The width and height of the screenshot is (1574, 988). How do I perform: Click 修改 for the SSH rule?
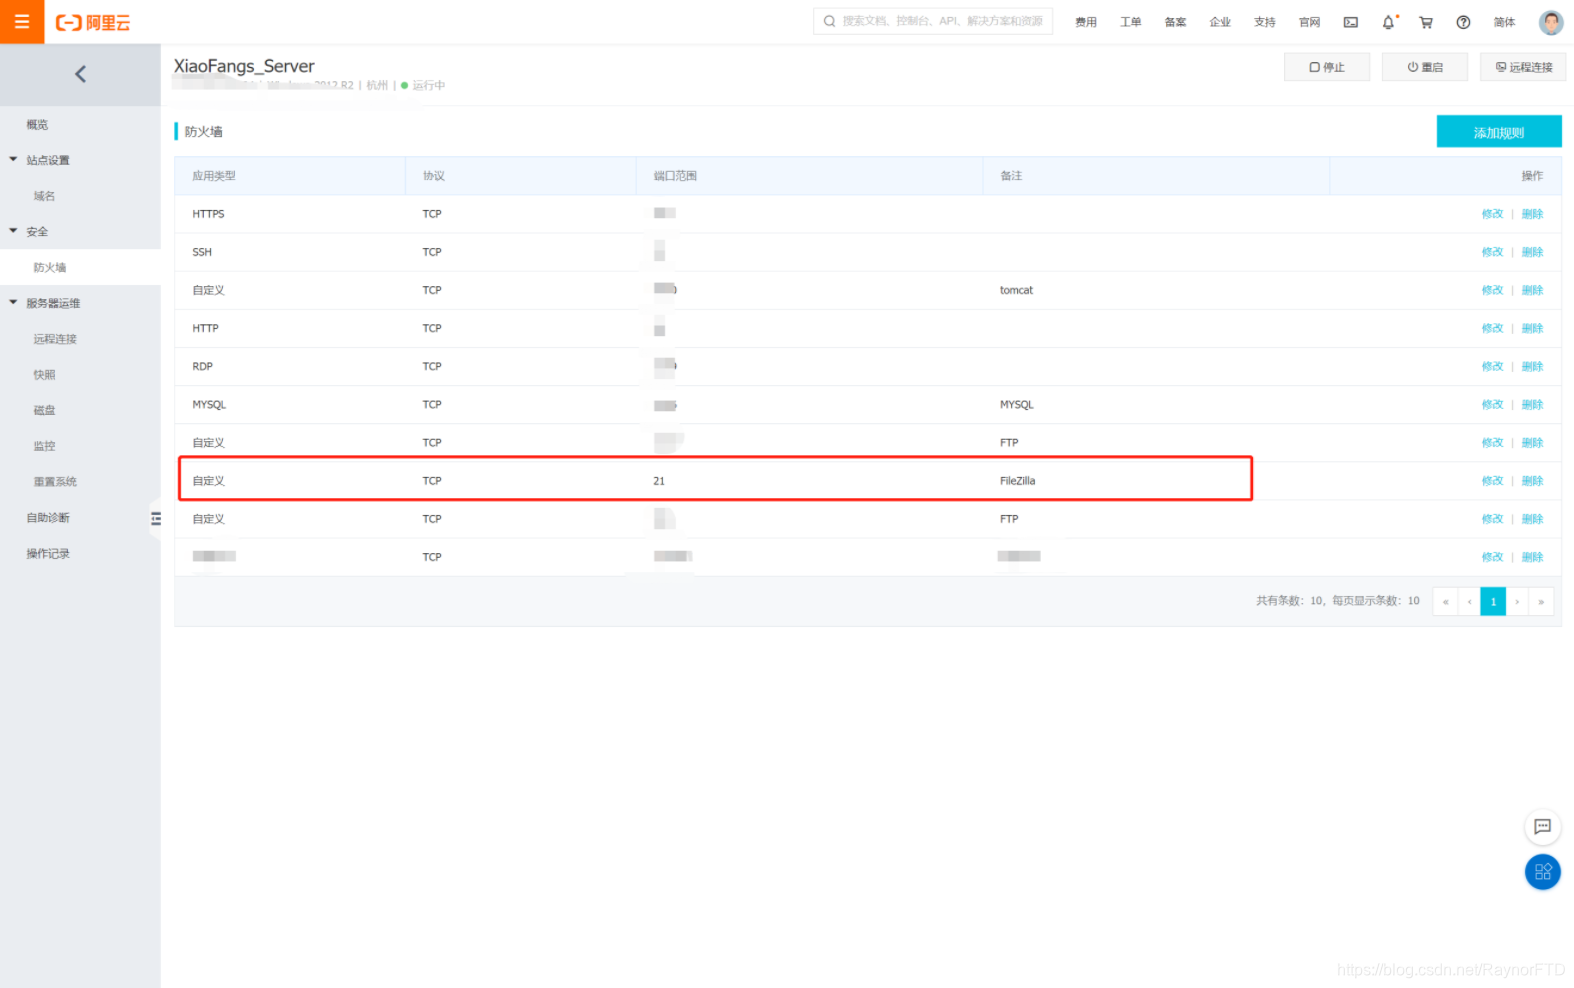1492,252
